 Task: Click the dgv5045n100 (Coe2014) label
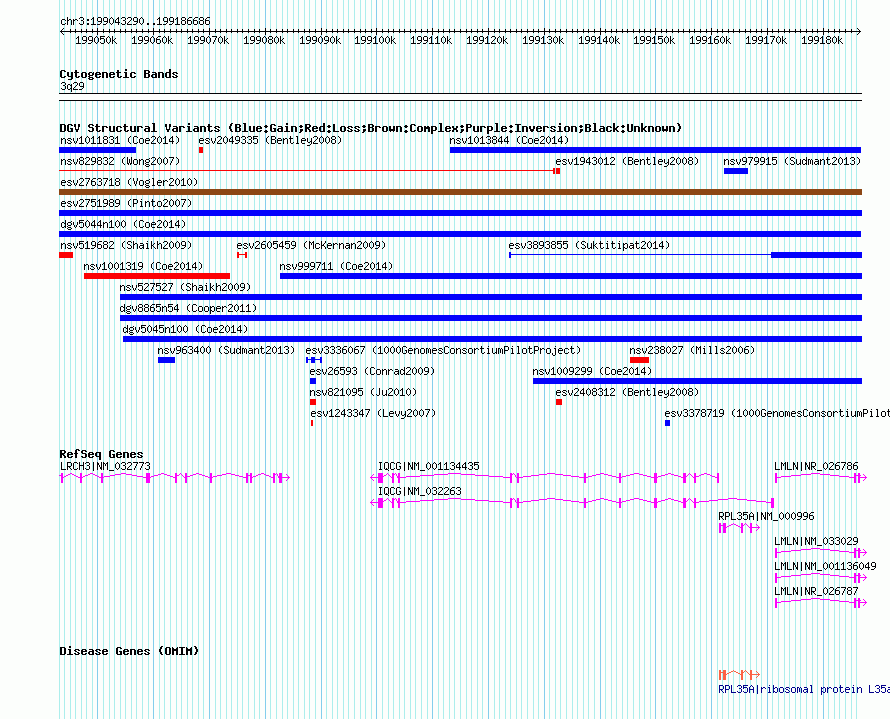(185, 329)
